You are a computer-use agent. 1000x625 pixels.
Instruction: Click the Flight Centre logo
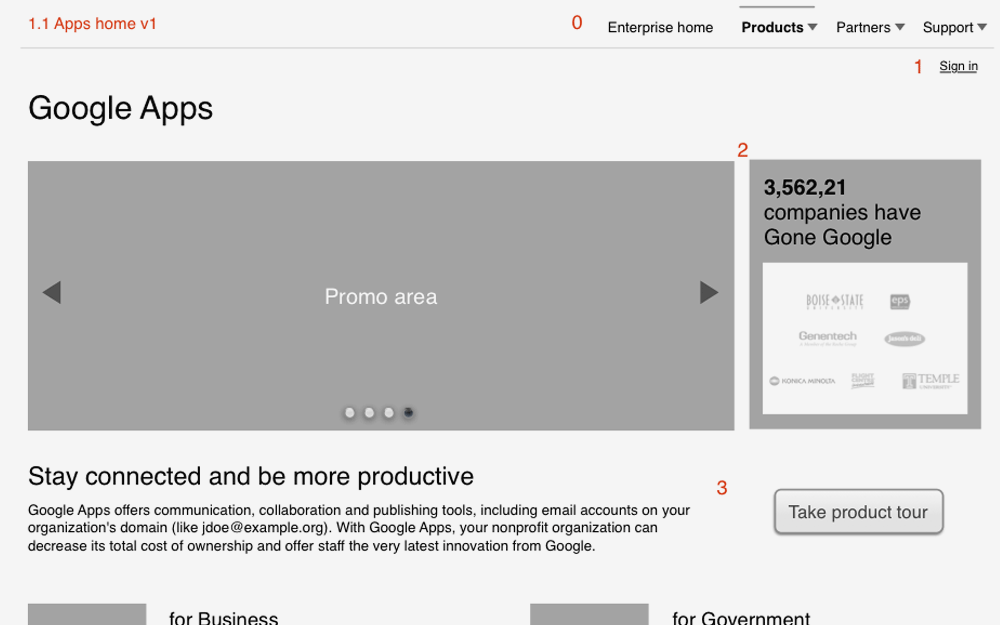(x=863, y=380)
